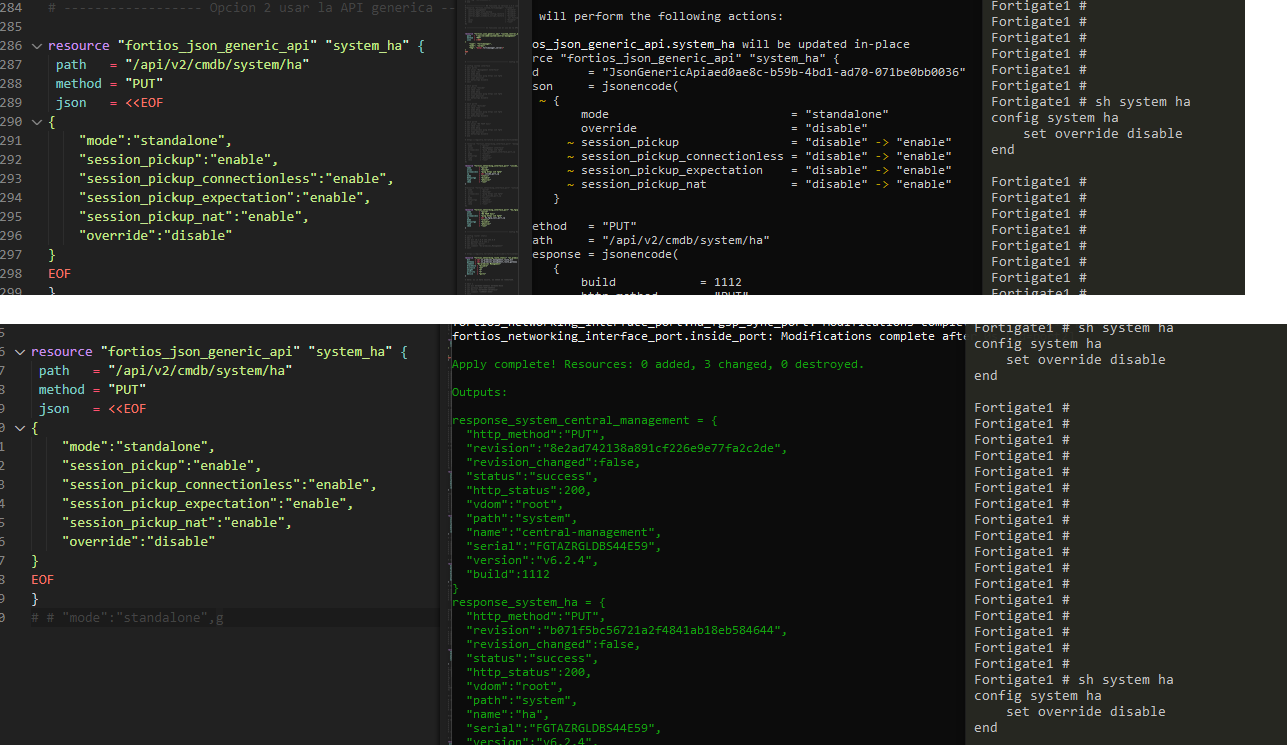Place cursor on line 294 session_pickup_expectation
Screen dimensions: 1288x756
coord(225,198)
